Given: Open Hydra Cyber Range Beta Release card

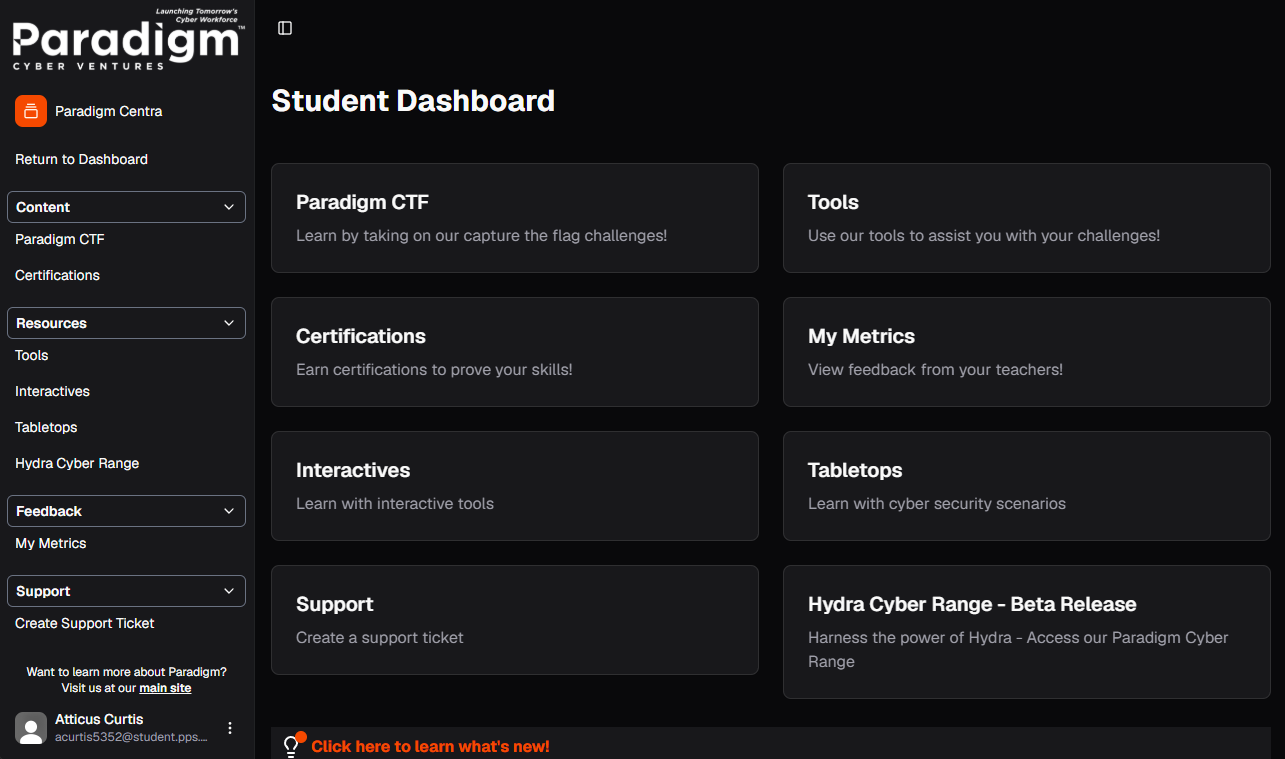Looking at the screenshot, I should (1027, 632).
